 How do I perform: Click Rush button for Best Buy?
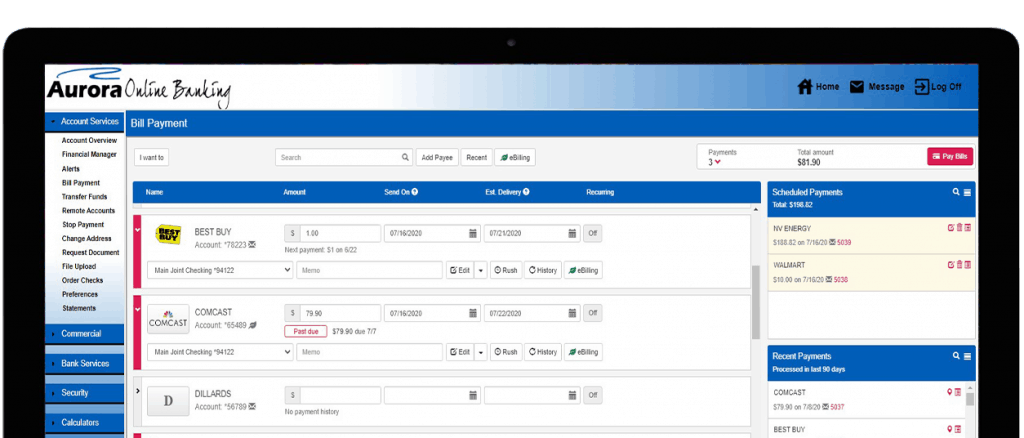506,270
